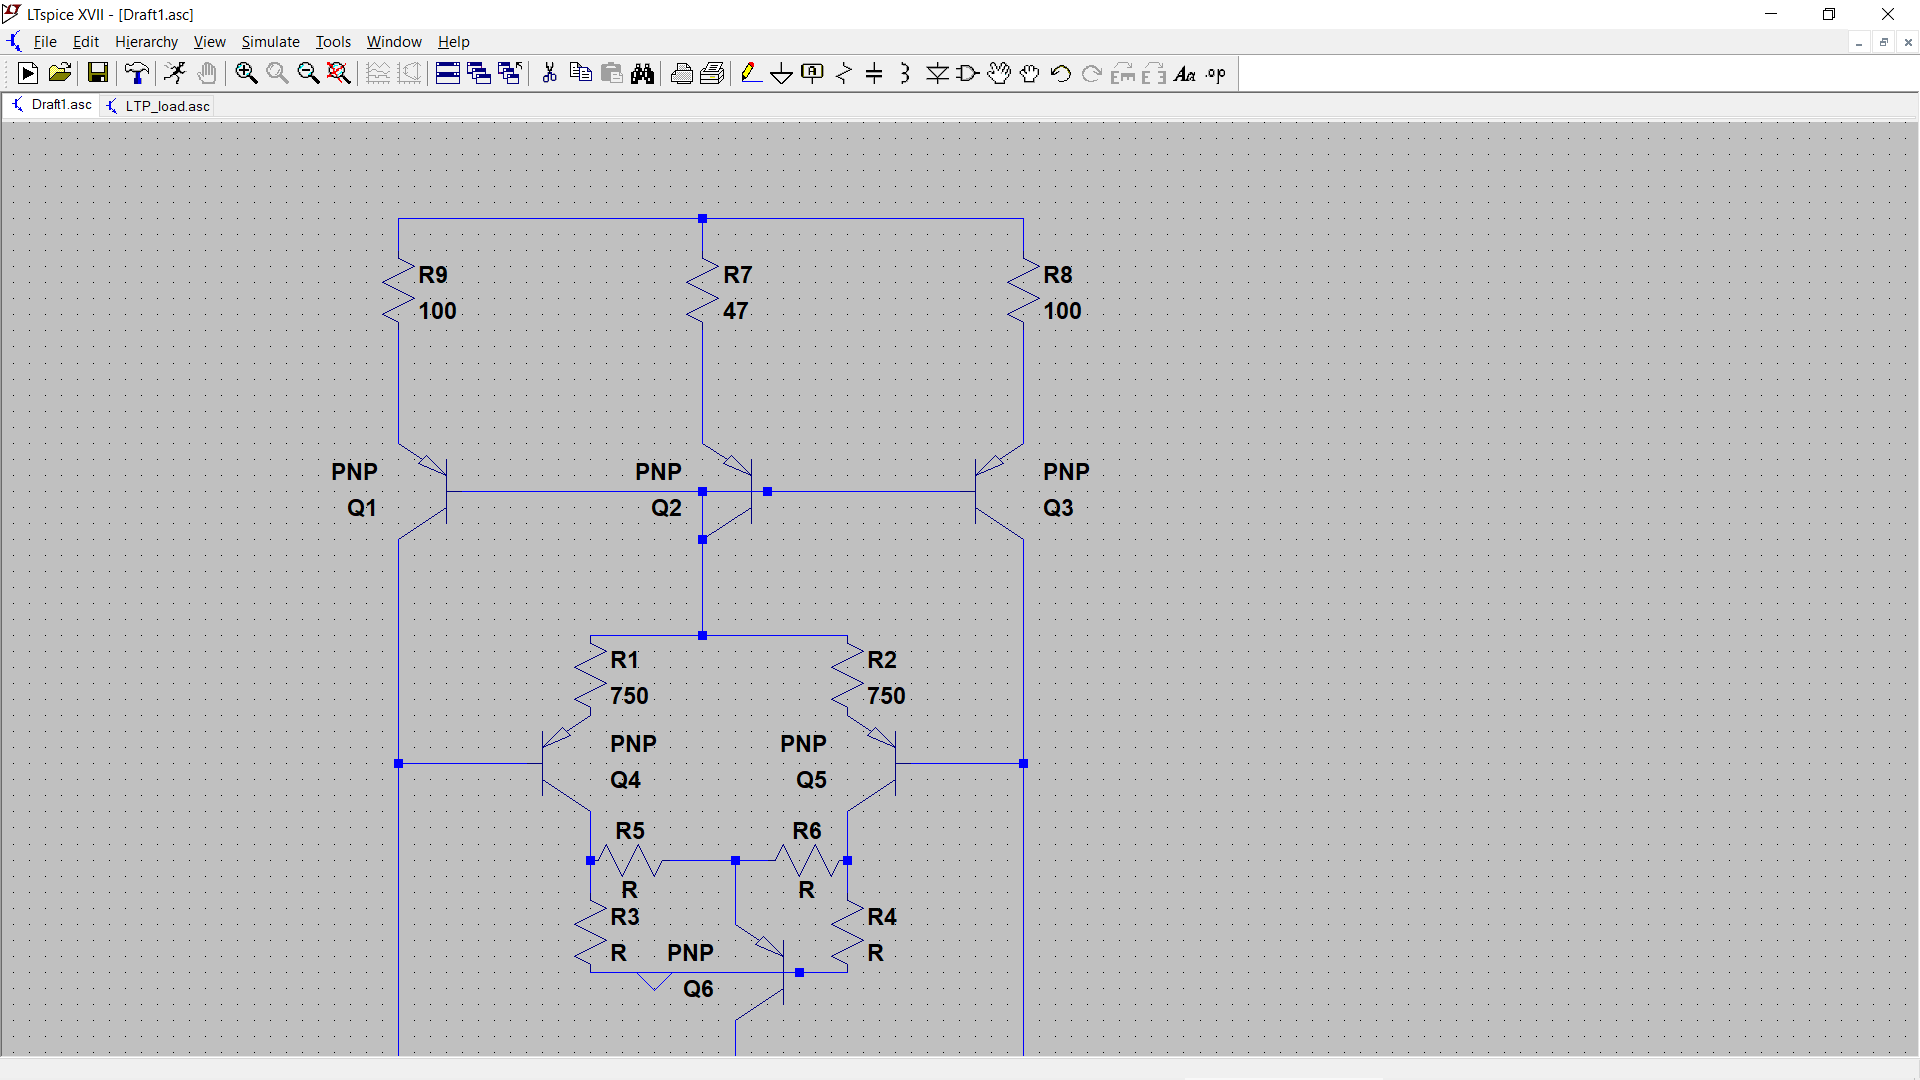The image size is (1920, 1080).
Task: Click the R1 value 750
Action: pyautogui.click(x=630, y=696)
